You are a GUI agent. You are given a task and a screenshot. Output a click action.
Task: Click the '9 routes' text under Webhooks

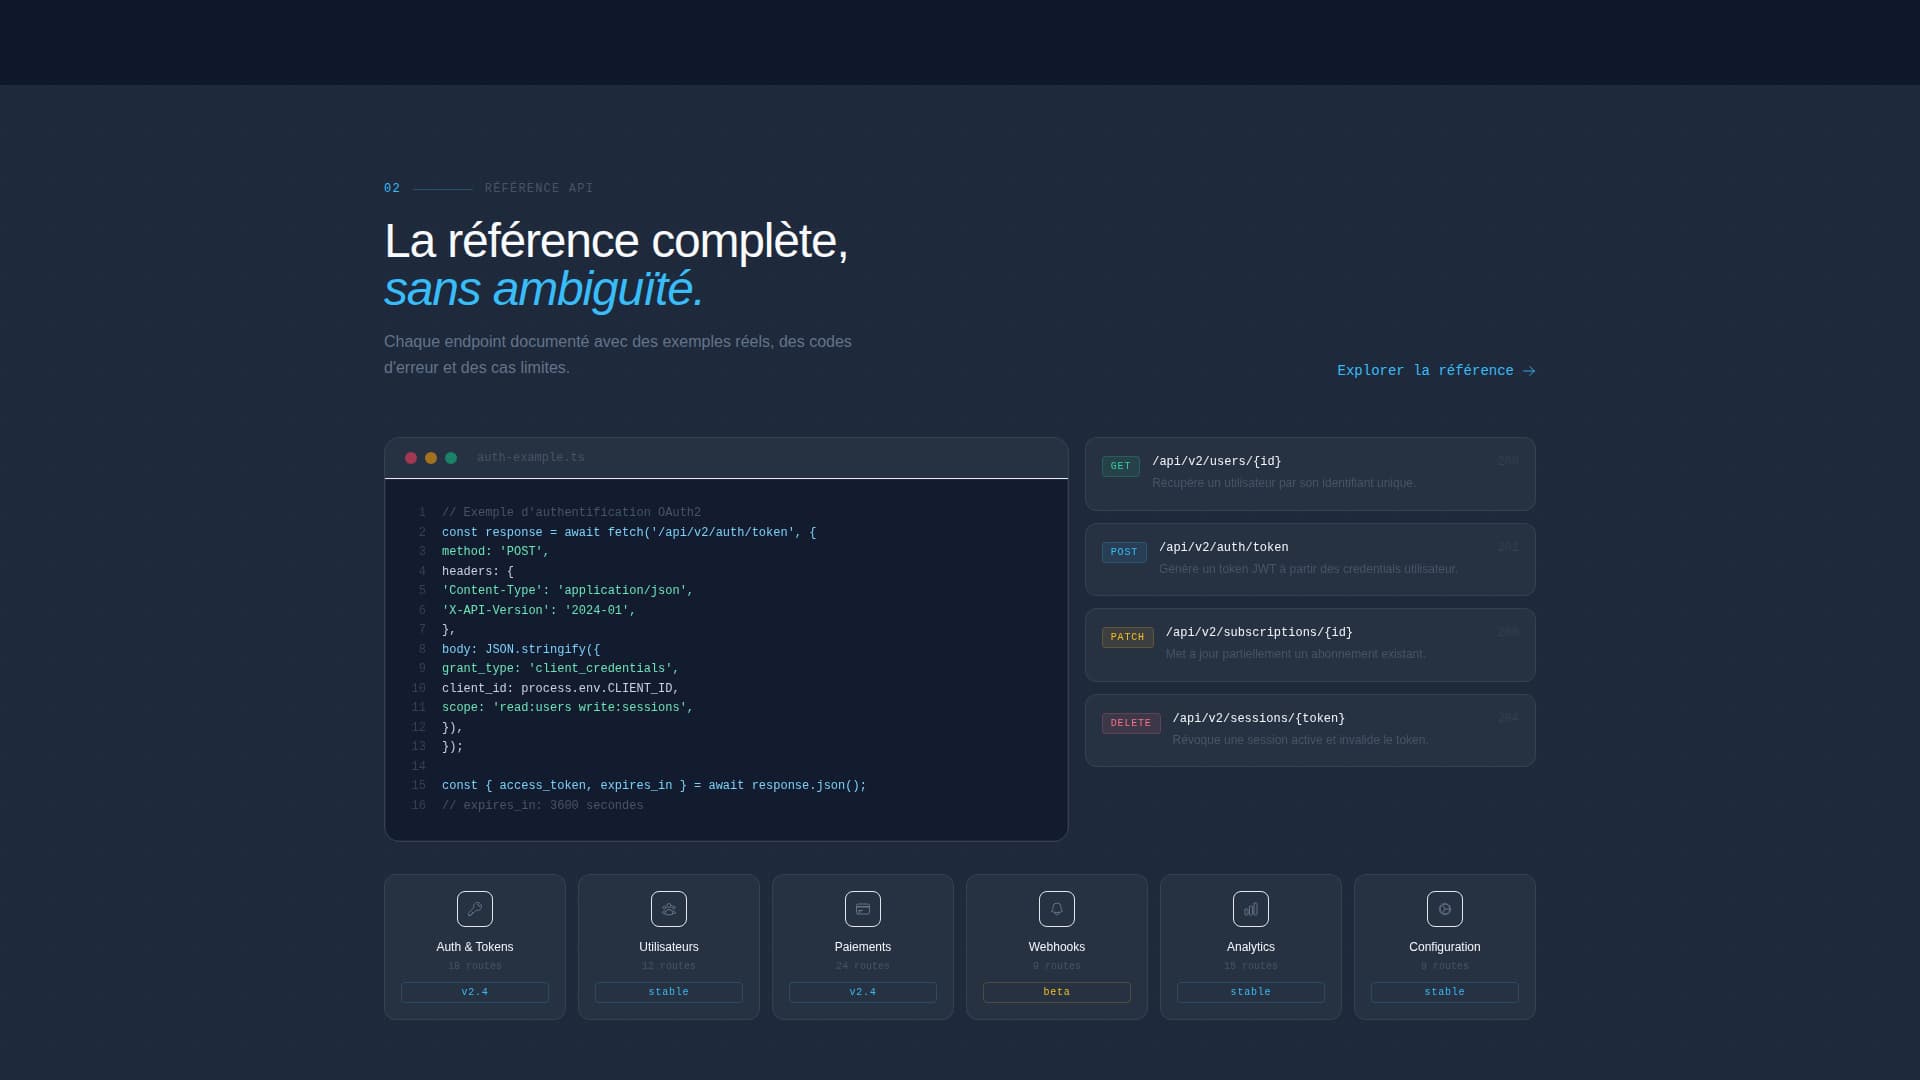click(1057, 966)
